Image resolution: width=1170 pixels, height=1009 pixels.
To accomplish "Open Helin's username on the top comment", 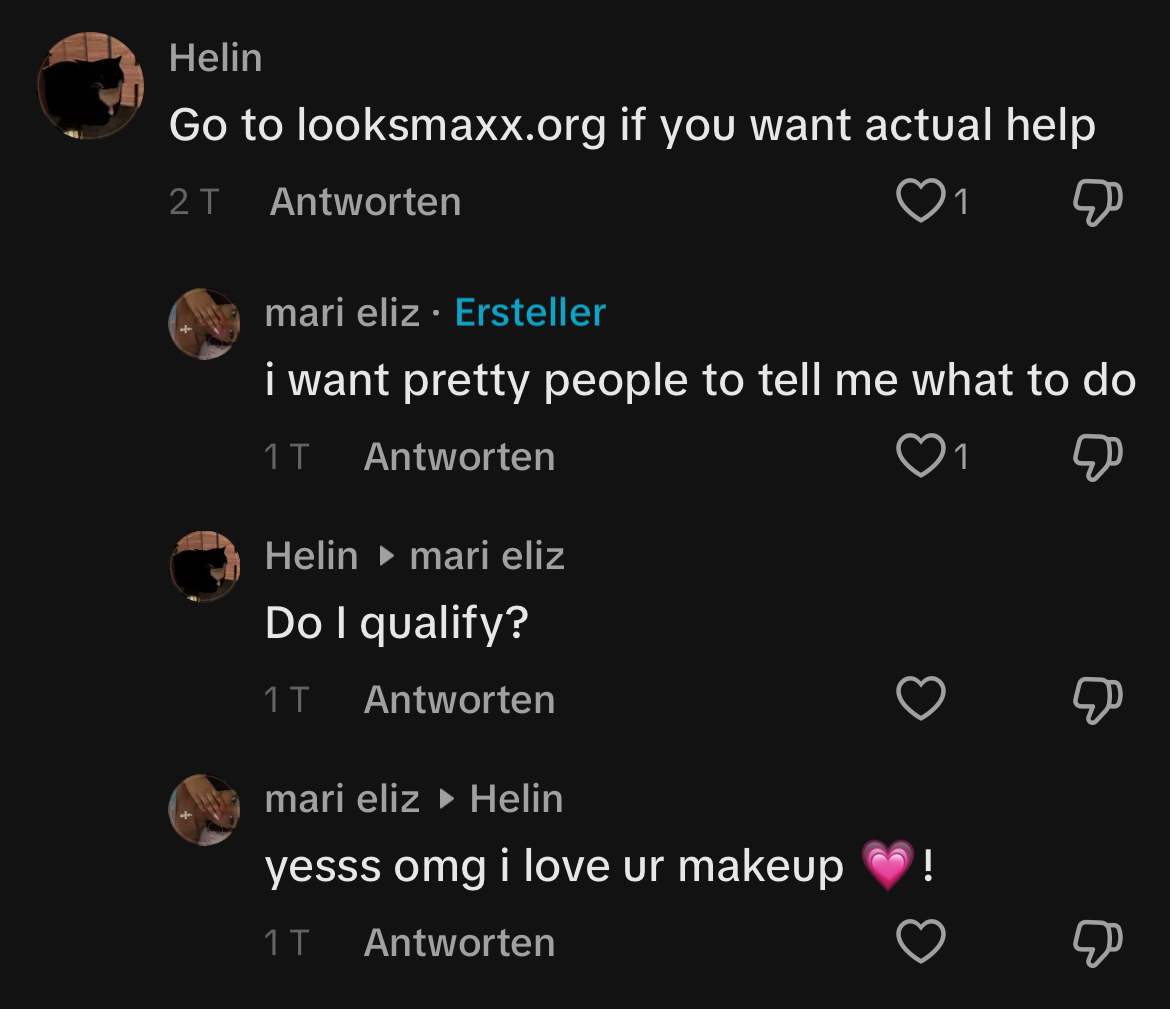I will 216,58.
